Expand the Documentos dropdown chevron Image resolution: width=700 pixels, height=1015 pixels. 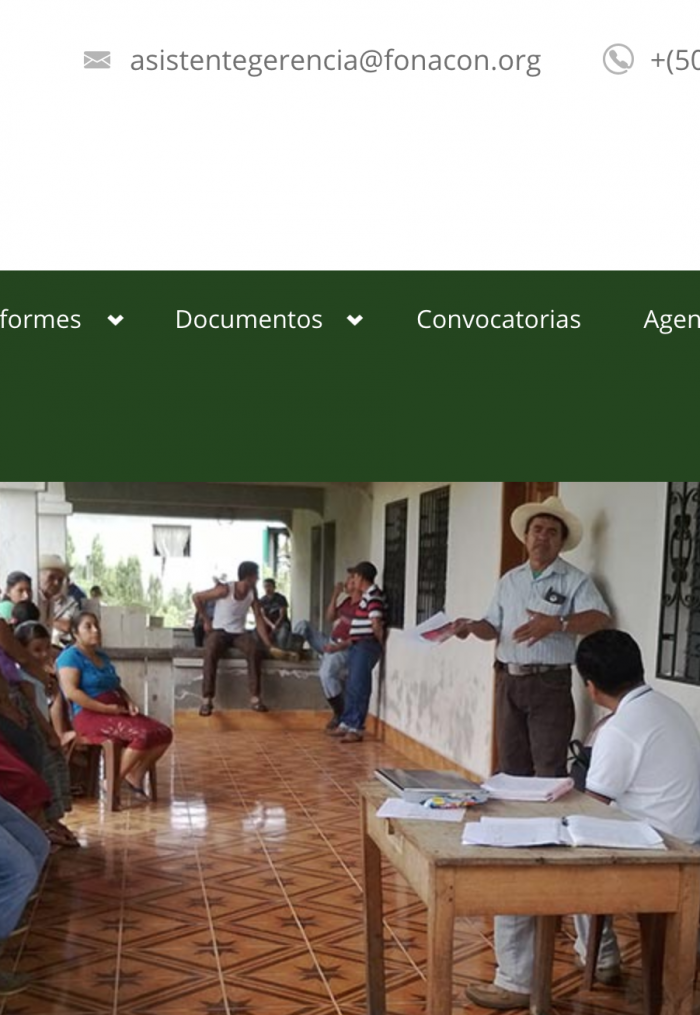pos(355,320)
